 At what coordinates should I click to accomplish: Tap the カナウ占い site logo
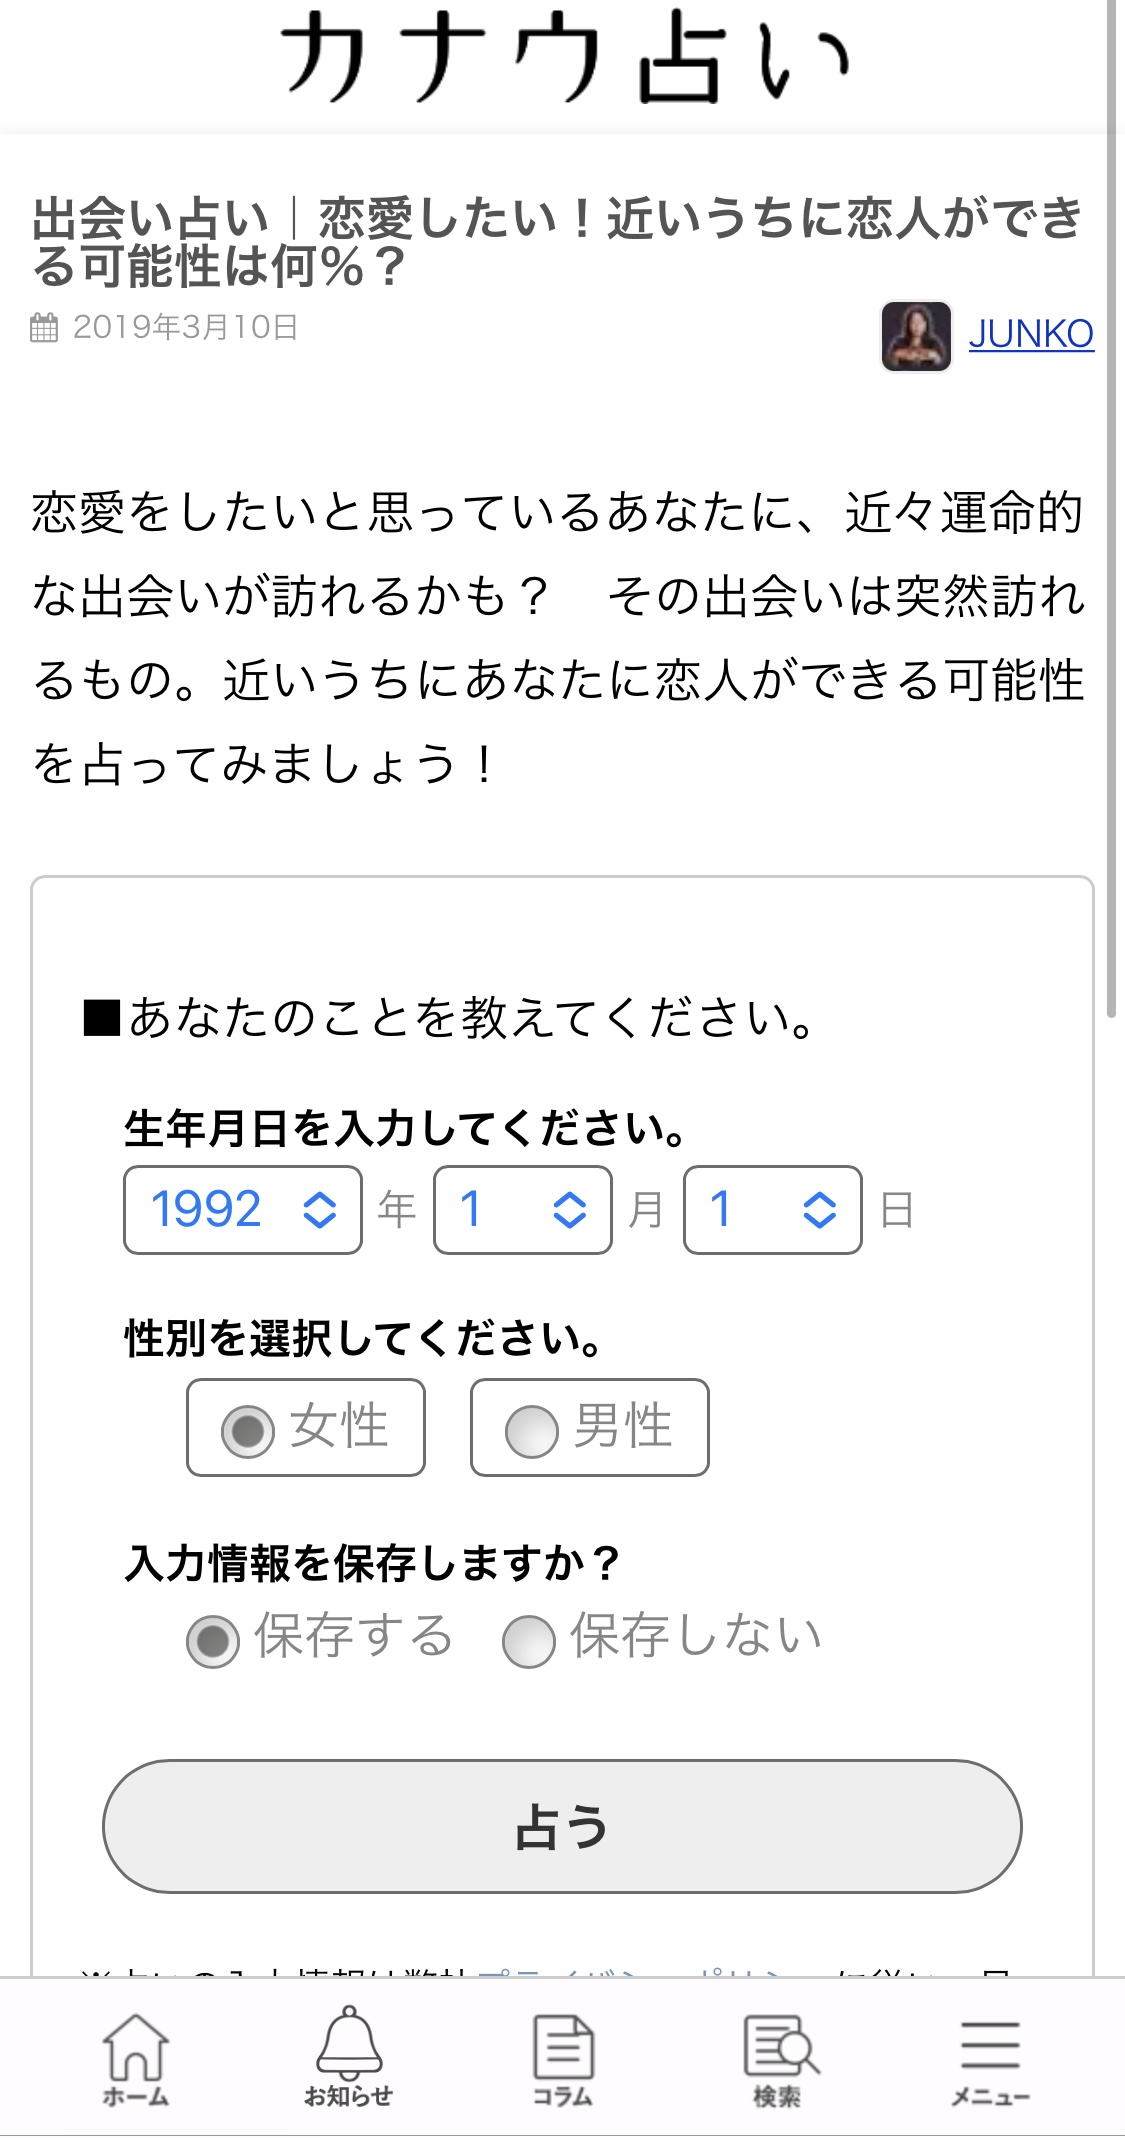(562, 60)
